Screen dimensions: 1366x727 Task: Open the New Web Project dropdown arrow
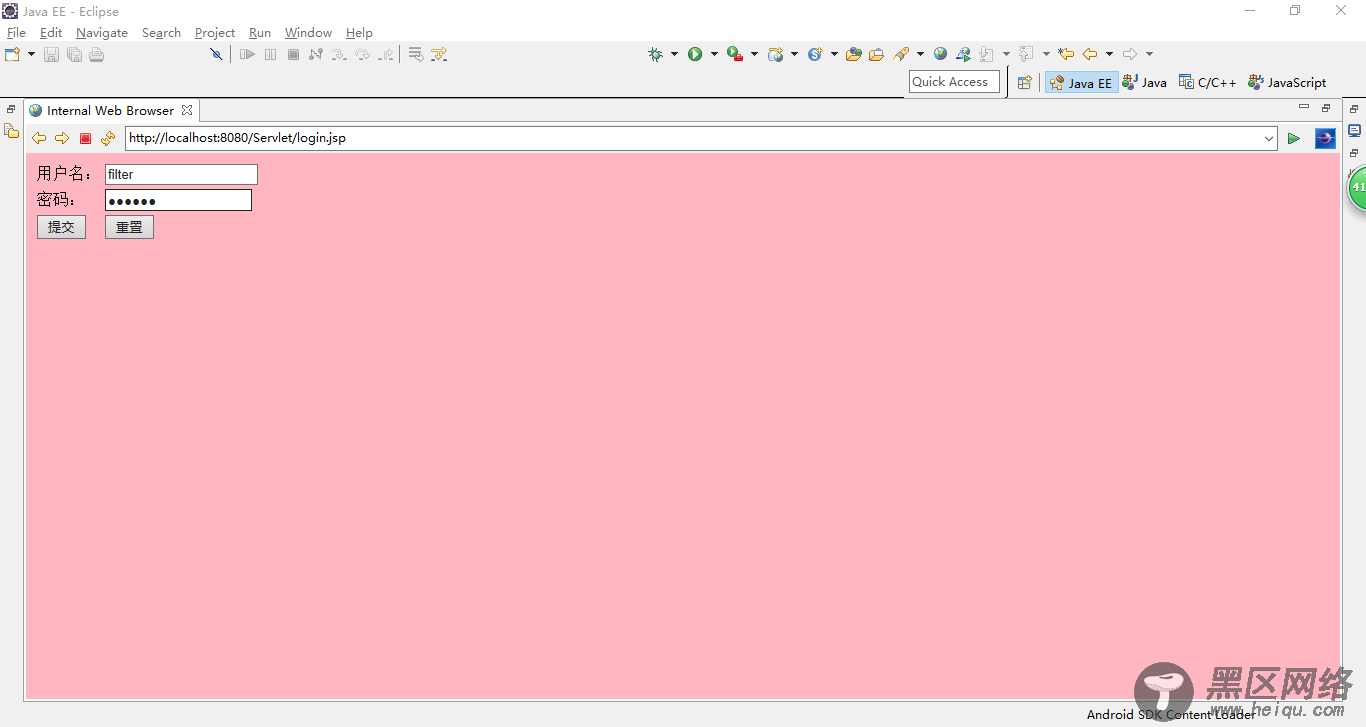click(794, 54)
